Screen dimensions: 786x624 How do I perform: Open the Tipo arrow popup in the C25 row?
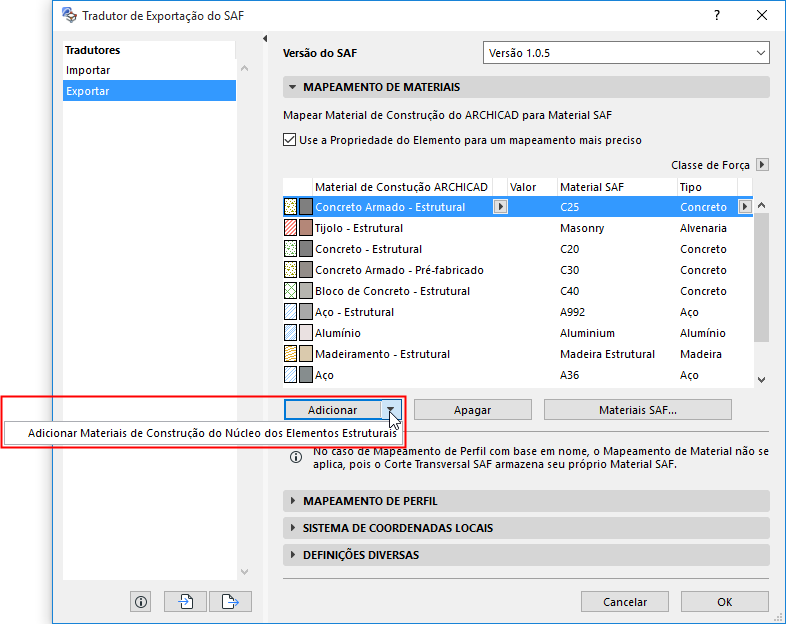(x=745, y=207)
